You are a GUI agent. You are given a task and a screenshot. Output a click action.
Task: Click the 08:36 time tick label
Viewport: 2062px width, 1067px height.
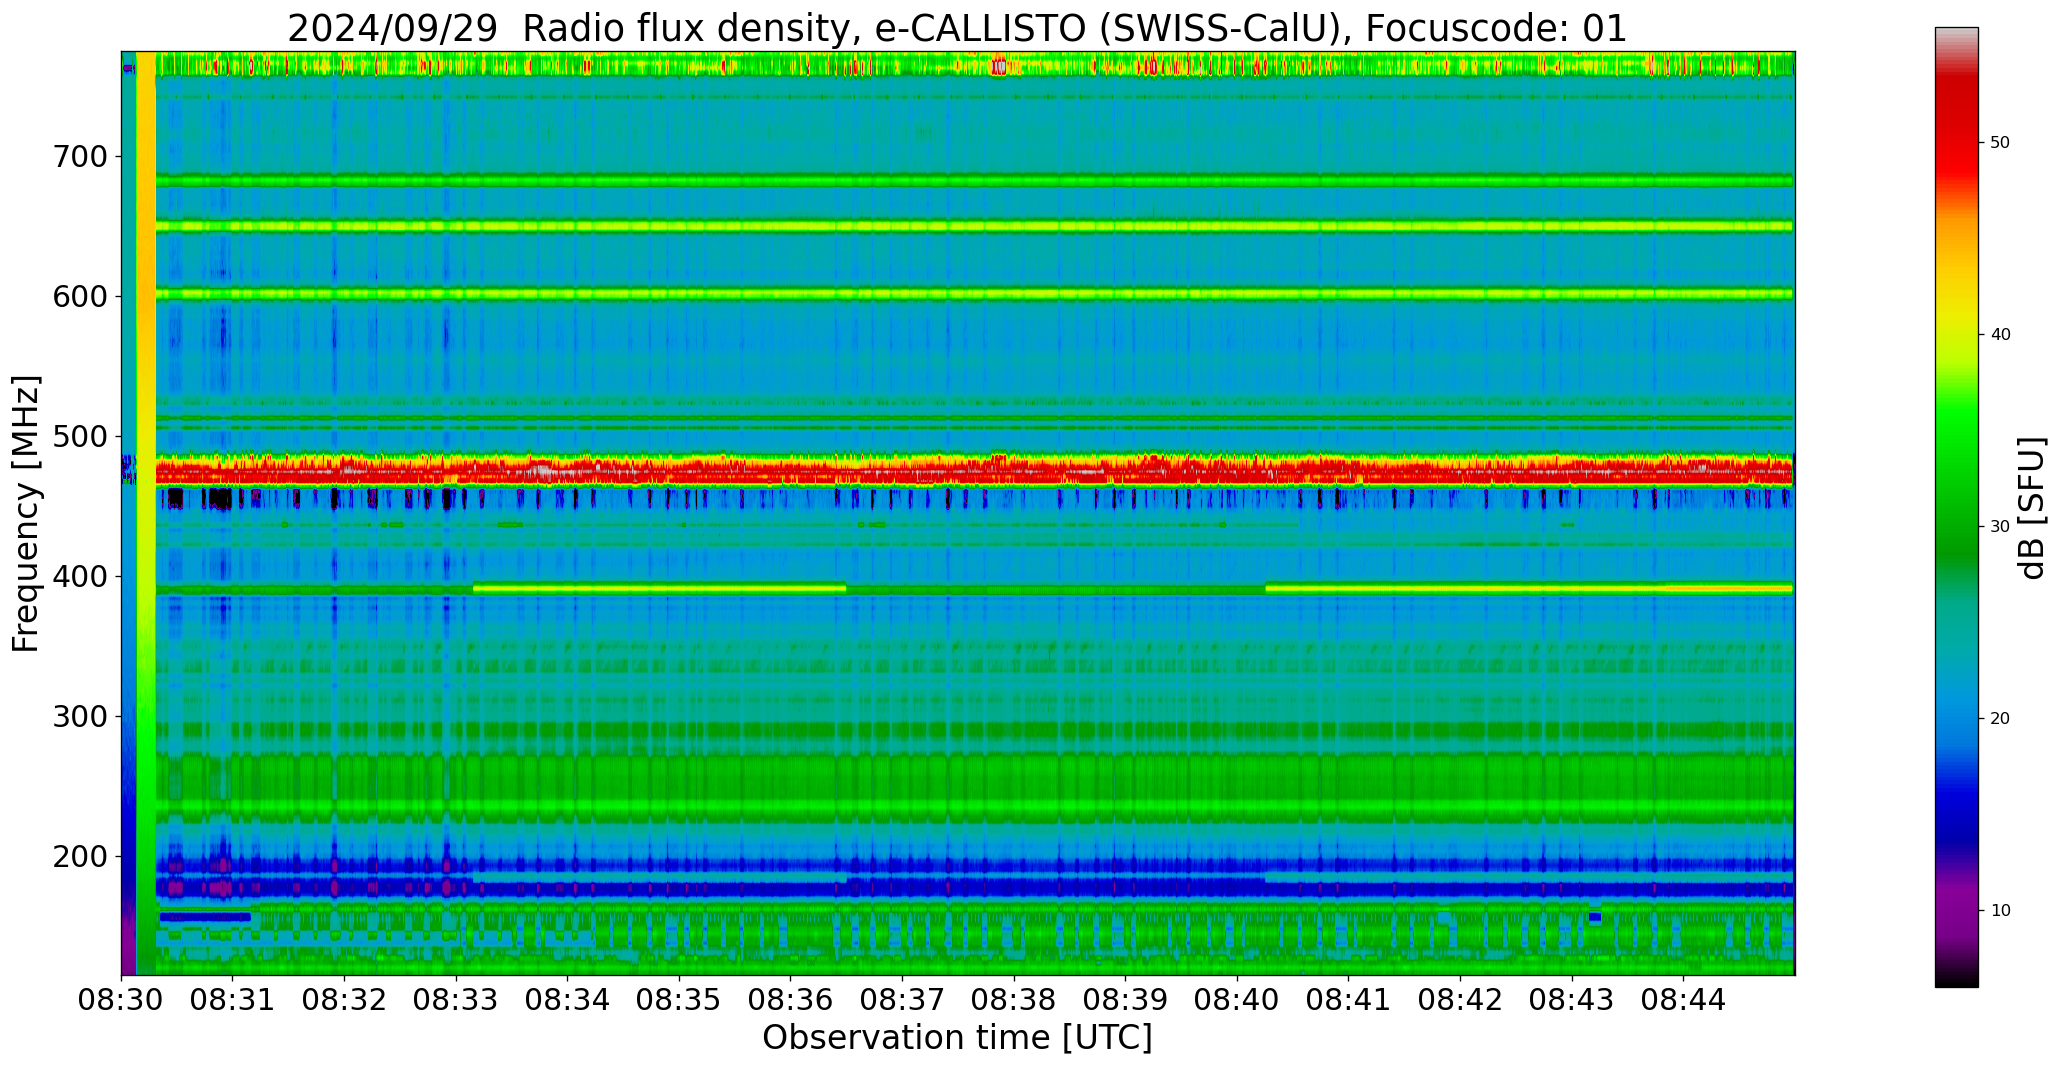pyautogui.click(x=791, y=1000)
